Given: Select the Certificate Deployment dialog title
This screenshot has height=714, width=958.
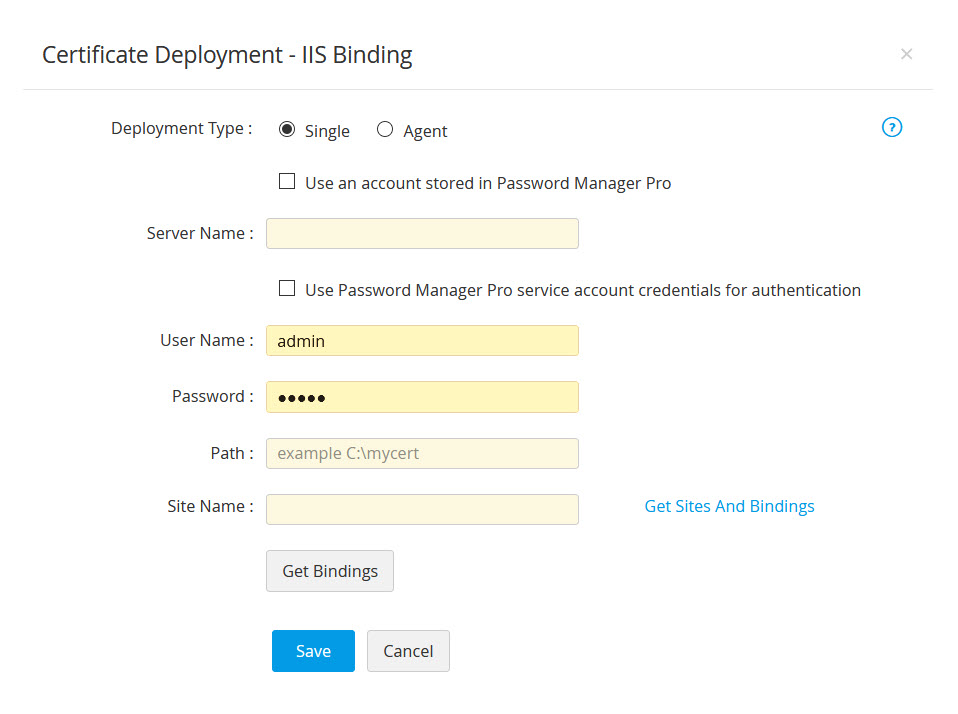Looking at the screenshot, I should pos(226,54).
